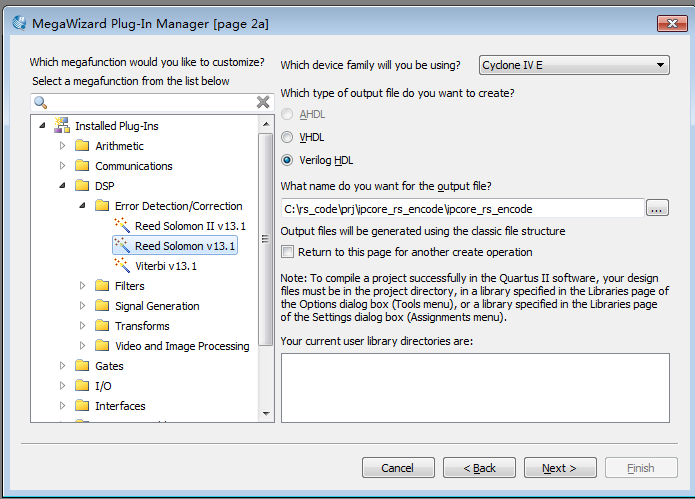The height and width of the screenshot is (499, 695).
Task: Click the Interfaces folder icon
Action: [x=82, y=405]
